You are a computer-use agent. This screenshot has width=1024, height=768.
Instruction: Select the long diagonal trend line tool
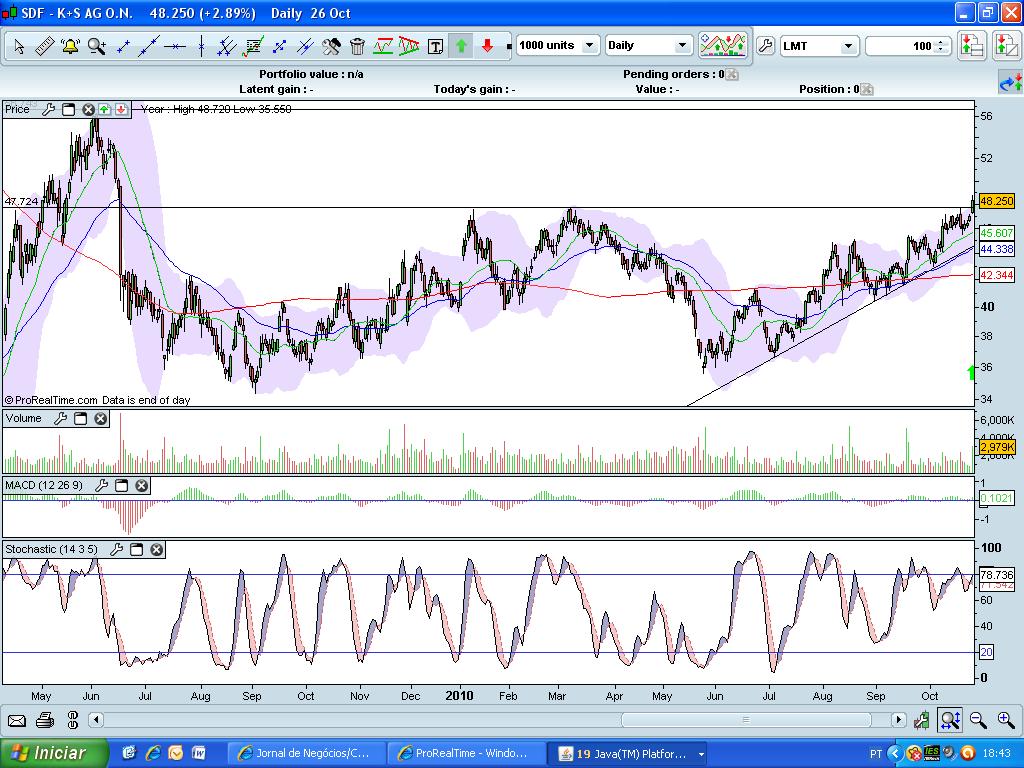coord(149,46)
